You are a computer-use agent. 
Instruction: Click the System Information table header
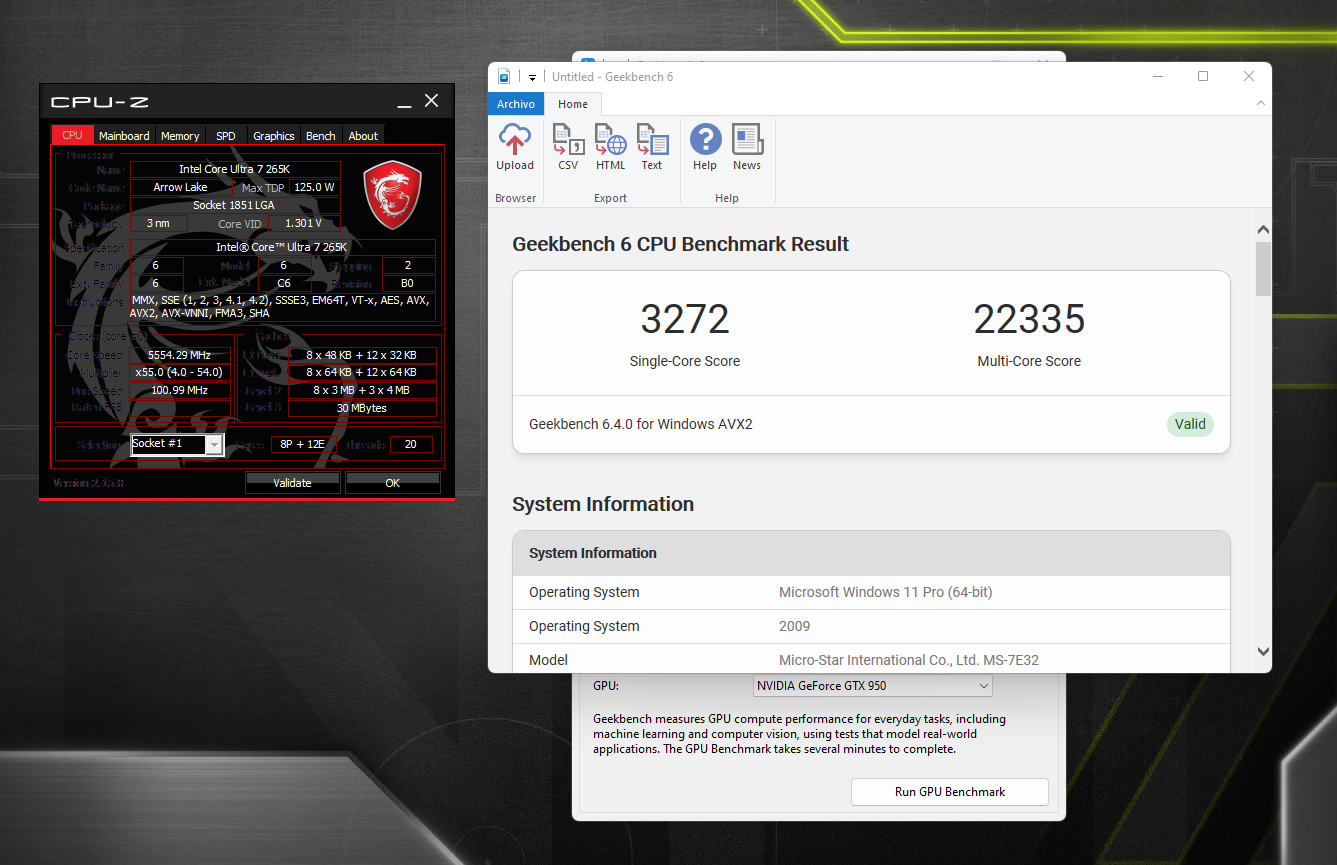pos(871,553)
